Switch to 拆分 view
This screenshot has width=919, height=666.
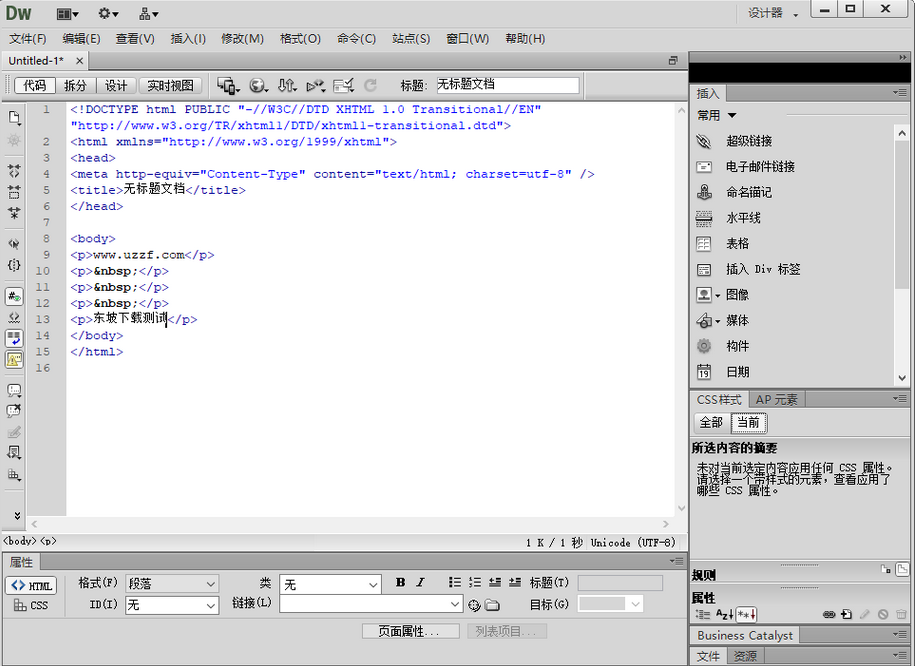[x=75, y=86]
